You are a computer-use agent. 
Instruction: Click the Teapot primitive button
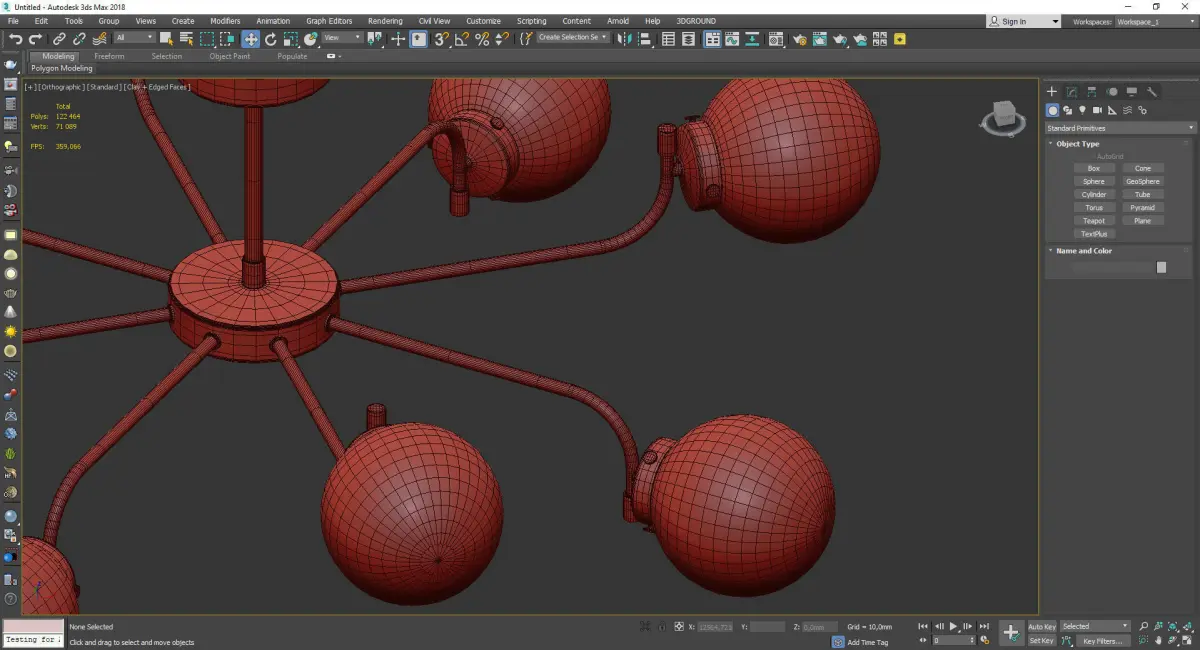pos(1094,221)
